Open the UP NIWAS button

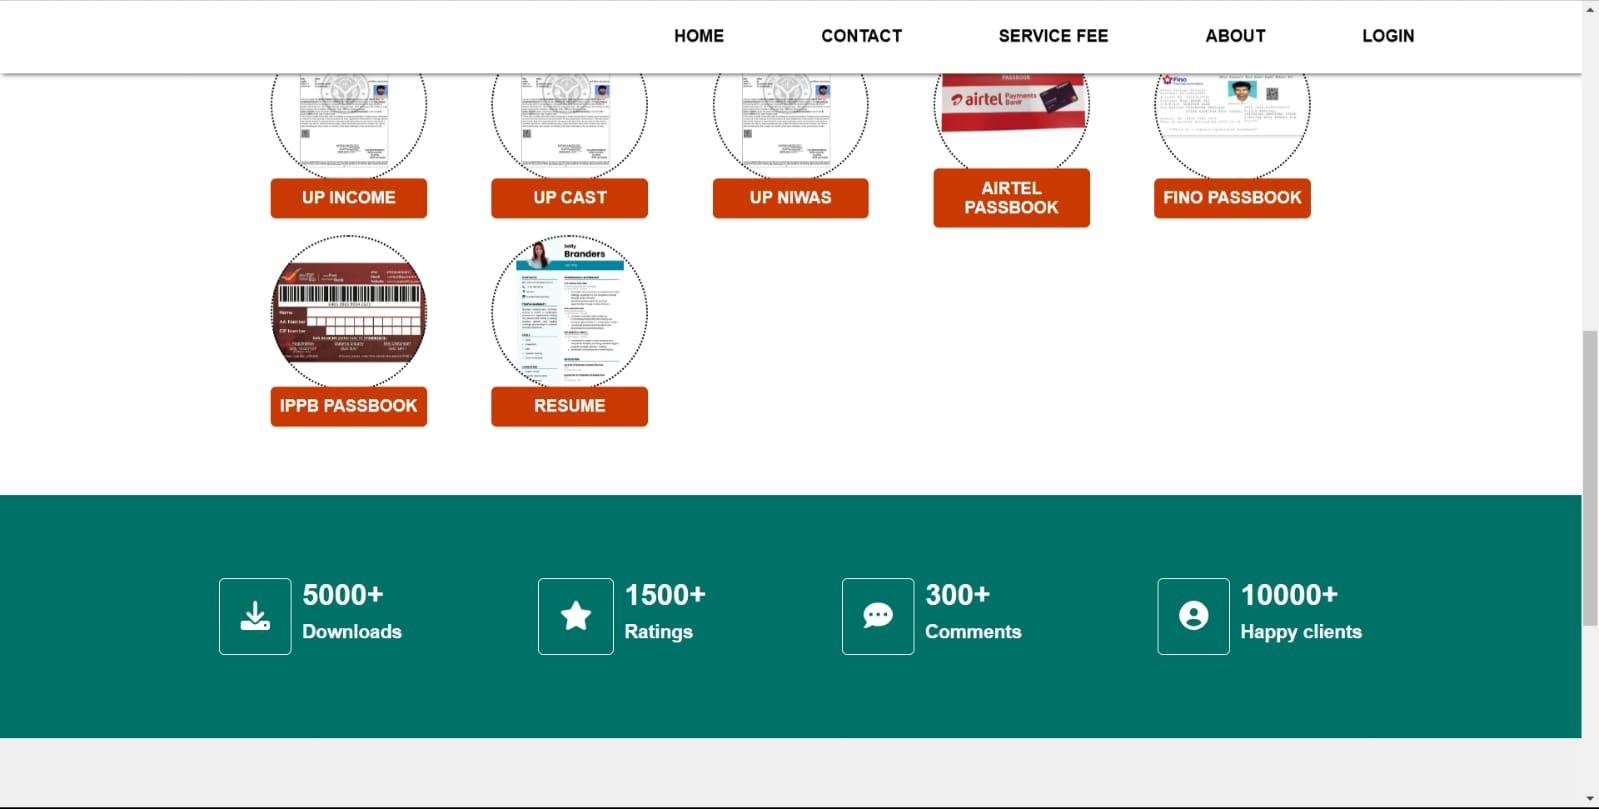tap(790, 198)
